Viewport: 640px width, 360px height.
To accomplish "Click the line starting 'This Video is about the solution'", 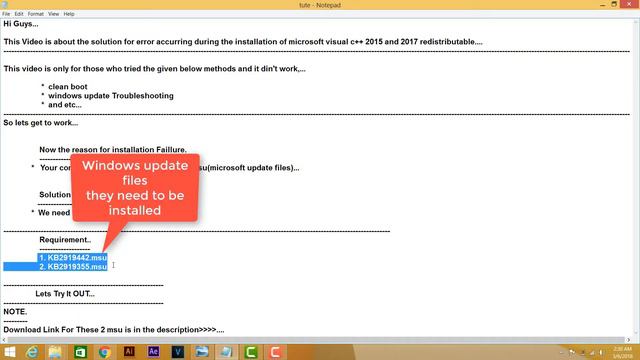I will [x=243, y=42].
